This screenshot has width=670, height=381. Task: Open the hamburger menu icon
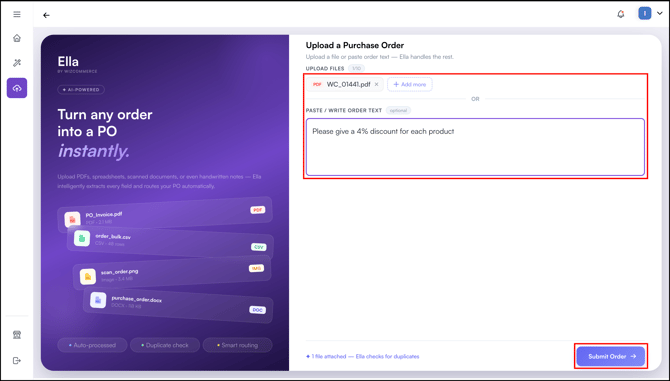click(17, 15)
